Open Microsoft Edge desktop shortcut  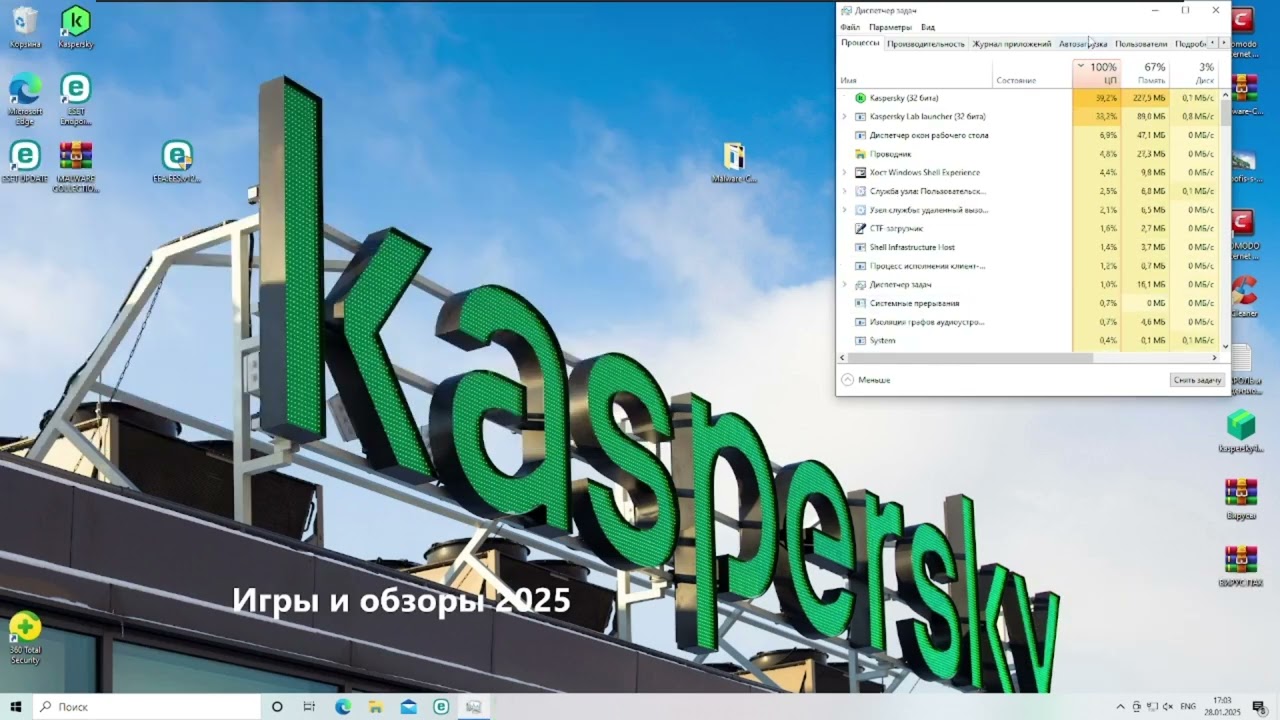point(25,99)
